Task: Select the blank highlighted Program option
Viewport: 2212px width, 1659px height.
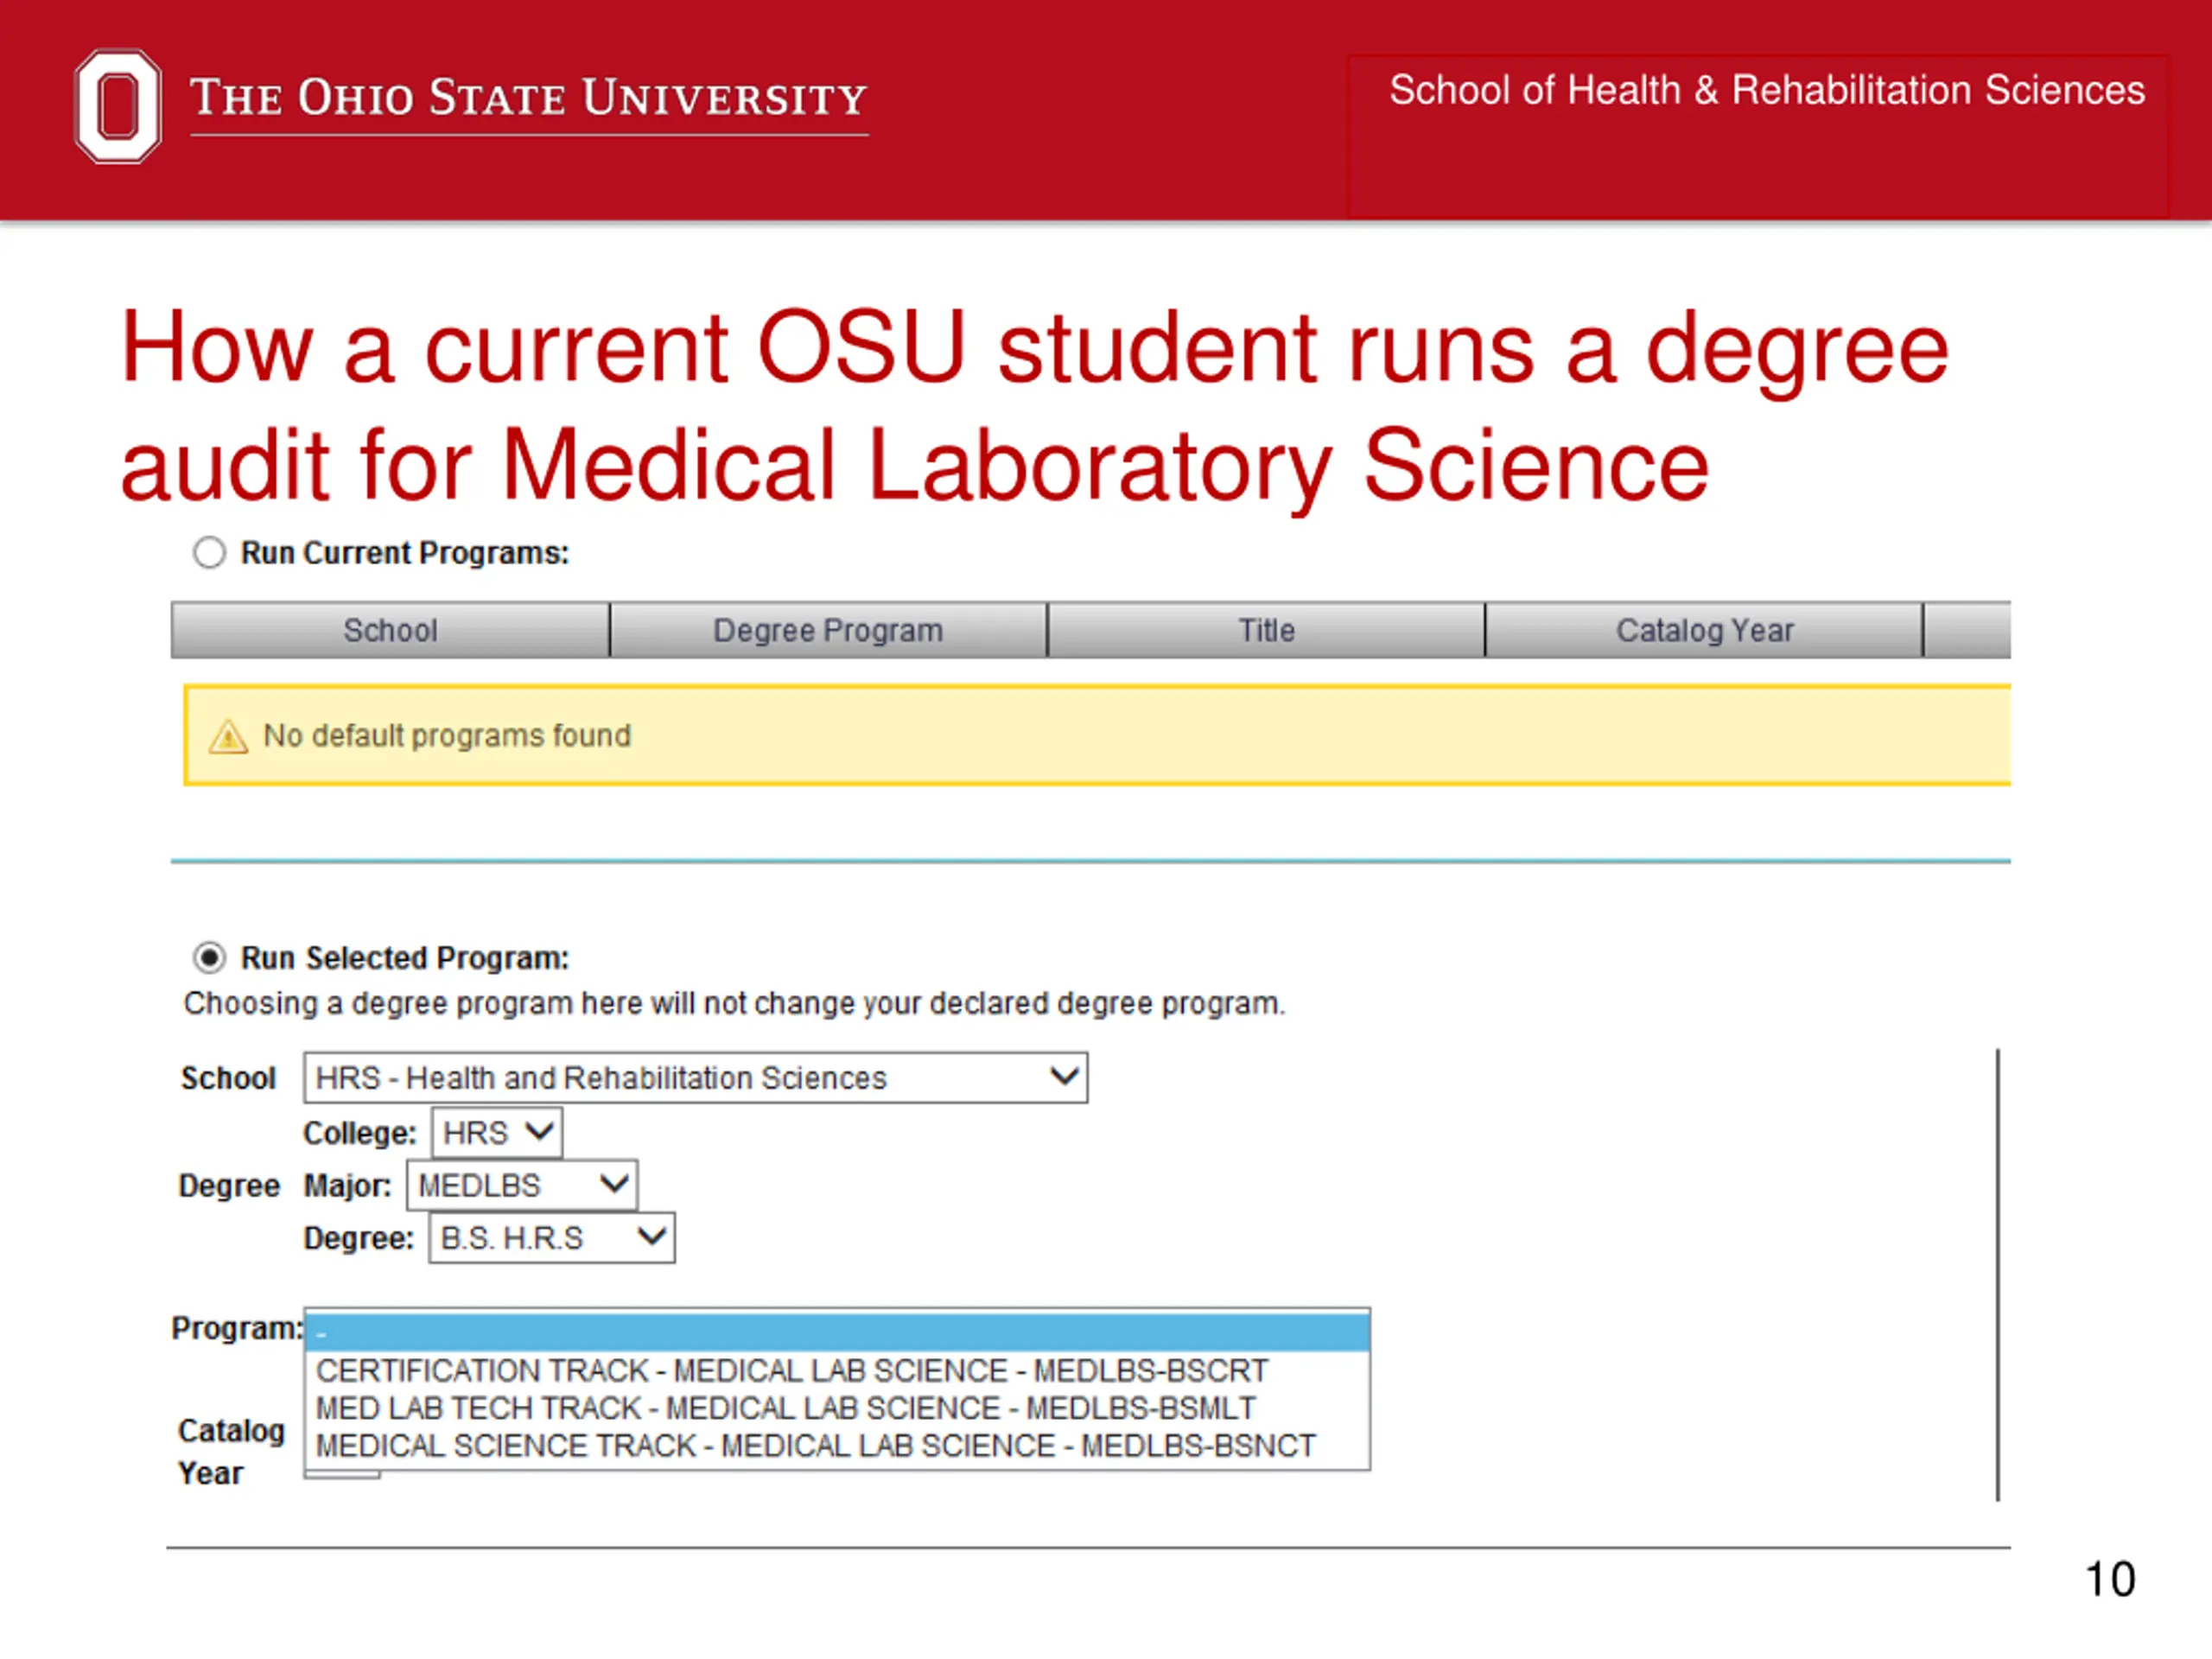Action: tap(836, 1332)
